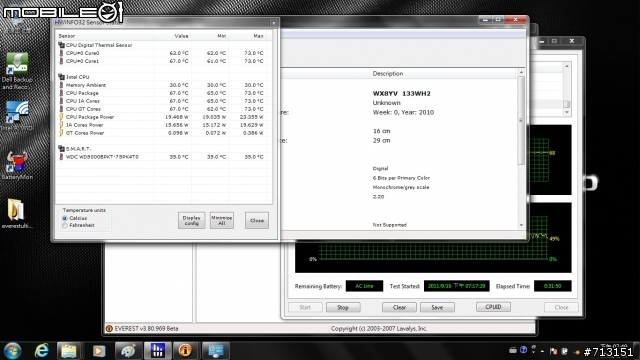Select the everestulti... folder on the desktop
Image resolution: width=640 pixels, height=360 pixels.
coord(17,213)
